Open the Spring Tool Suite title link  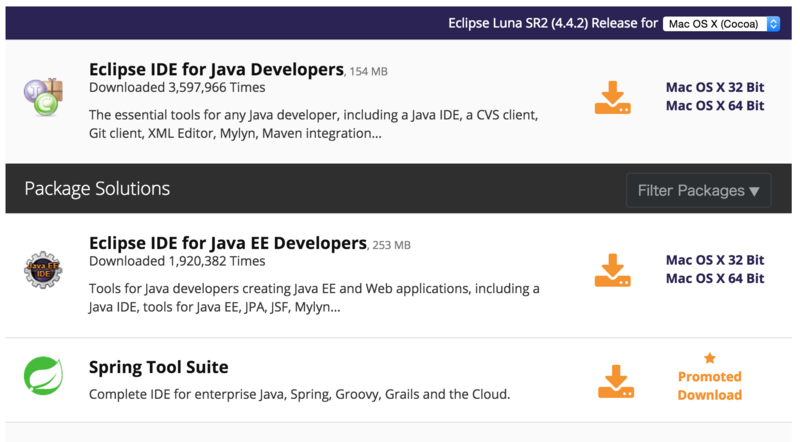coord(158,367)
